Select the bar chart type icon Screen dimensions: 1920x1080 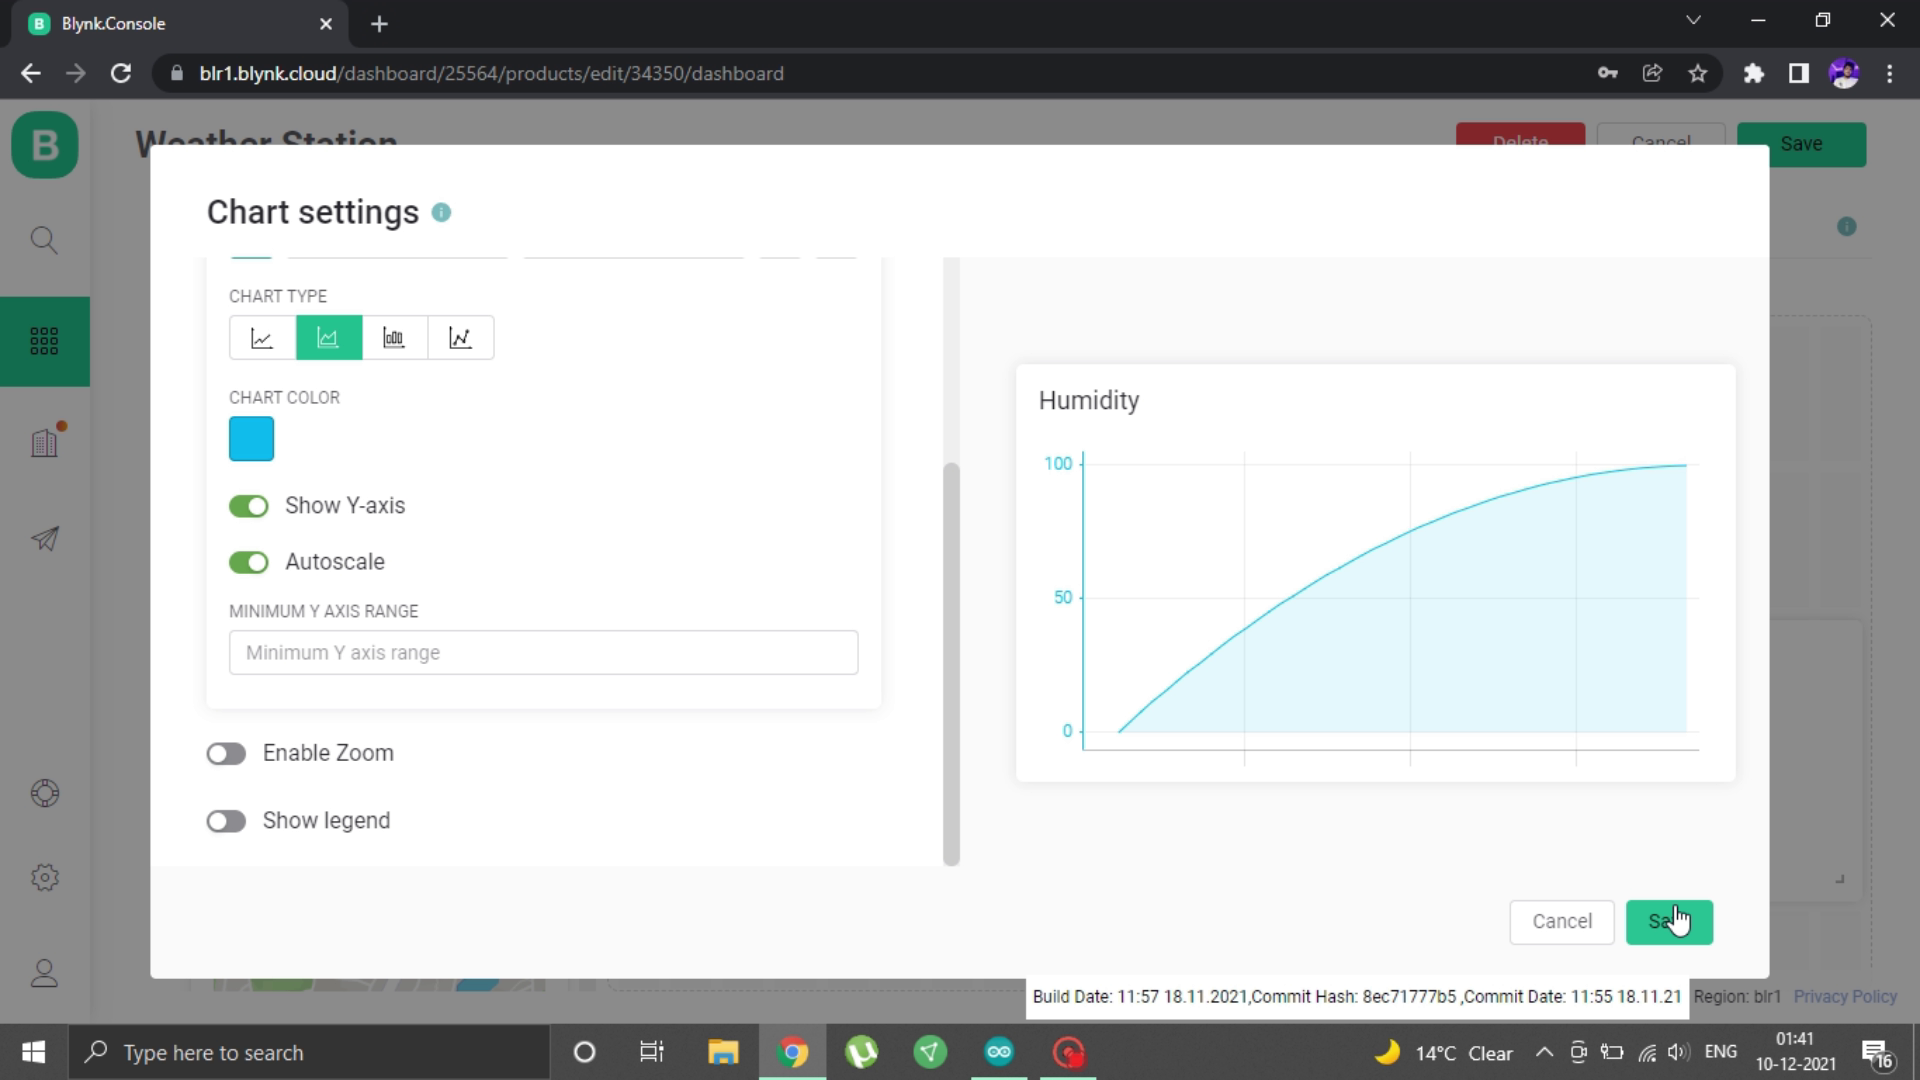pyautogui.click(x=394, y=336)
